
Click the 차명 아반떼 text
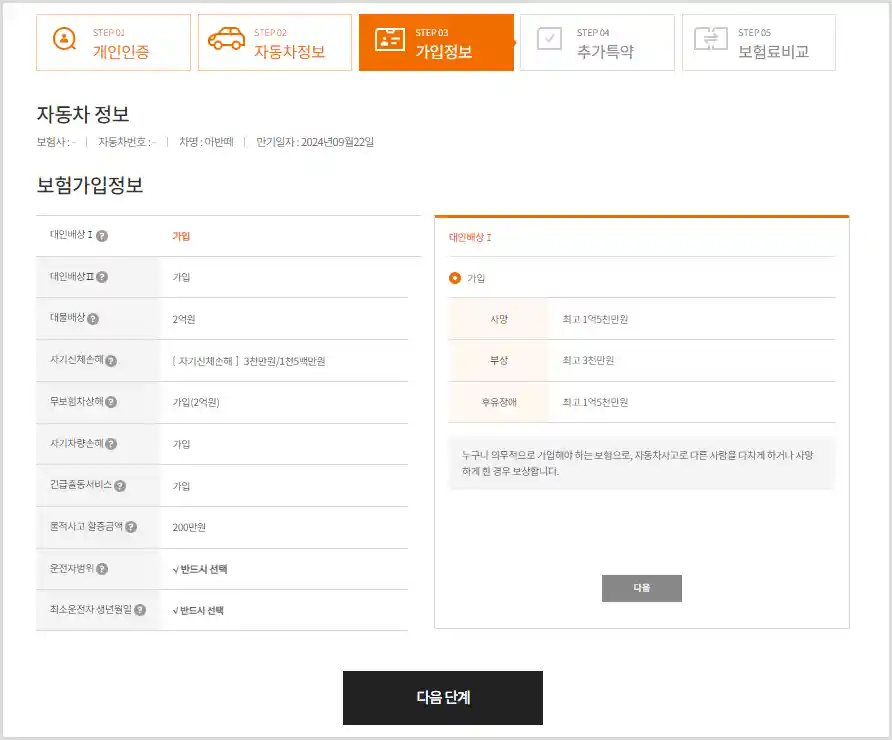(207, 142)
